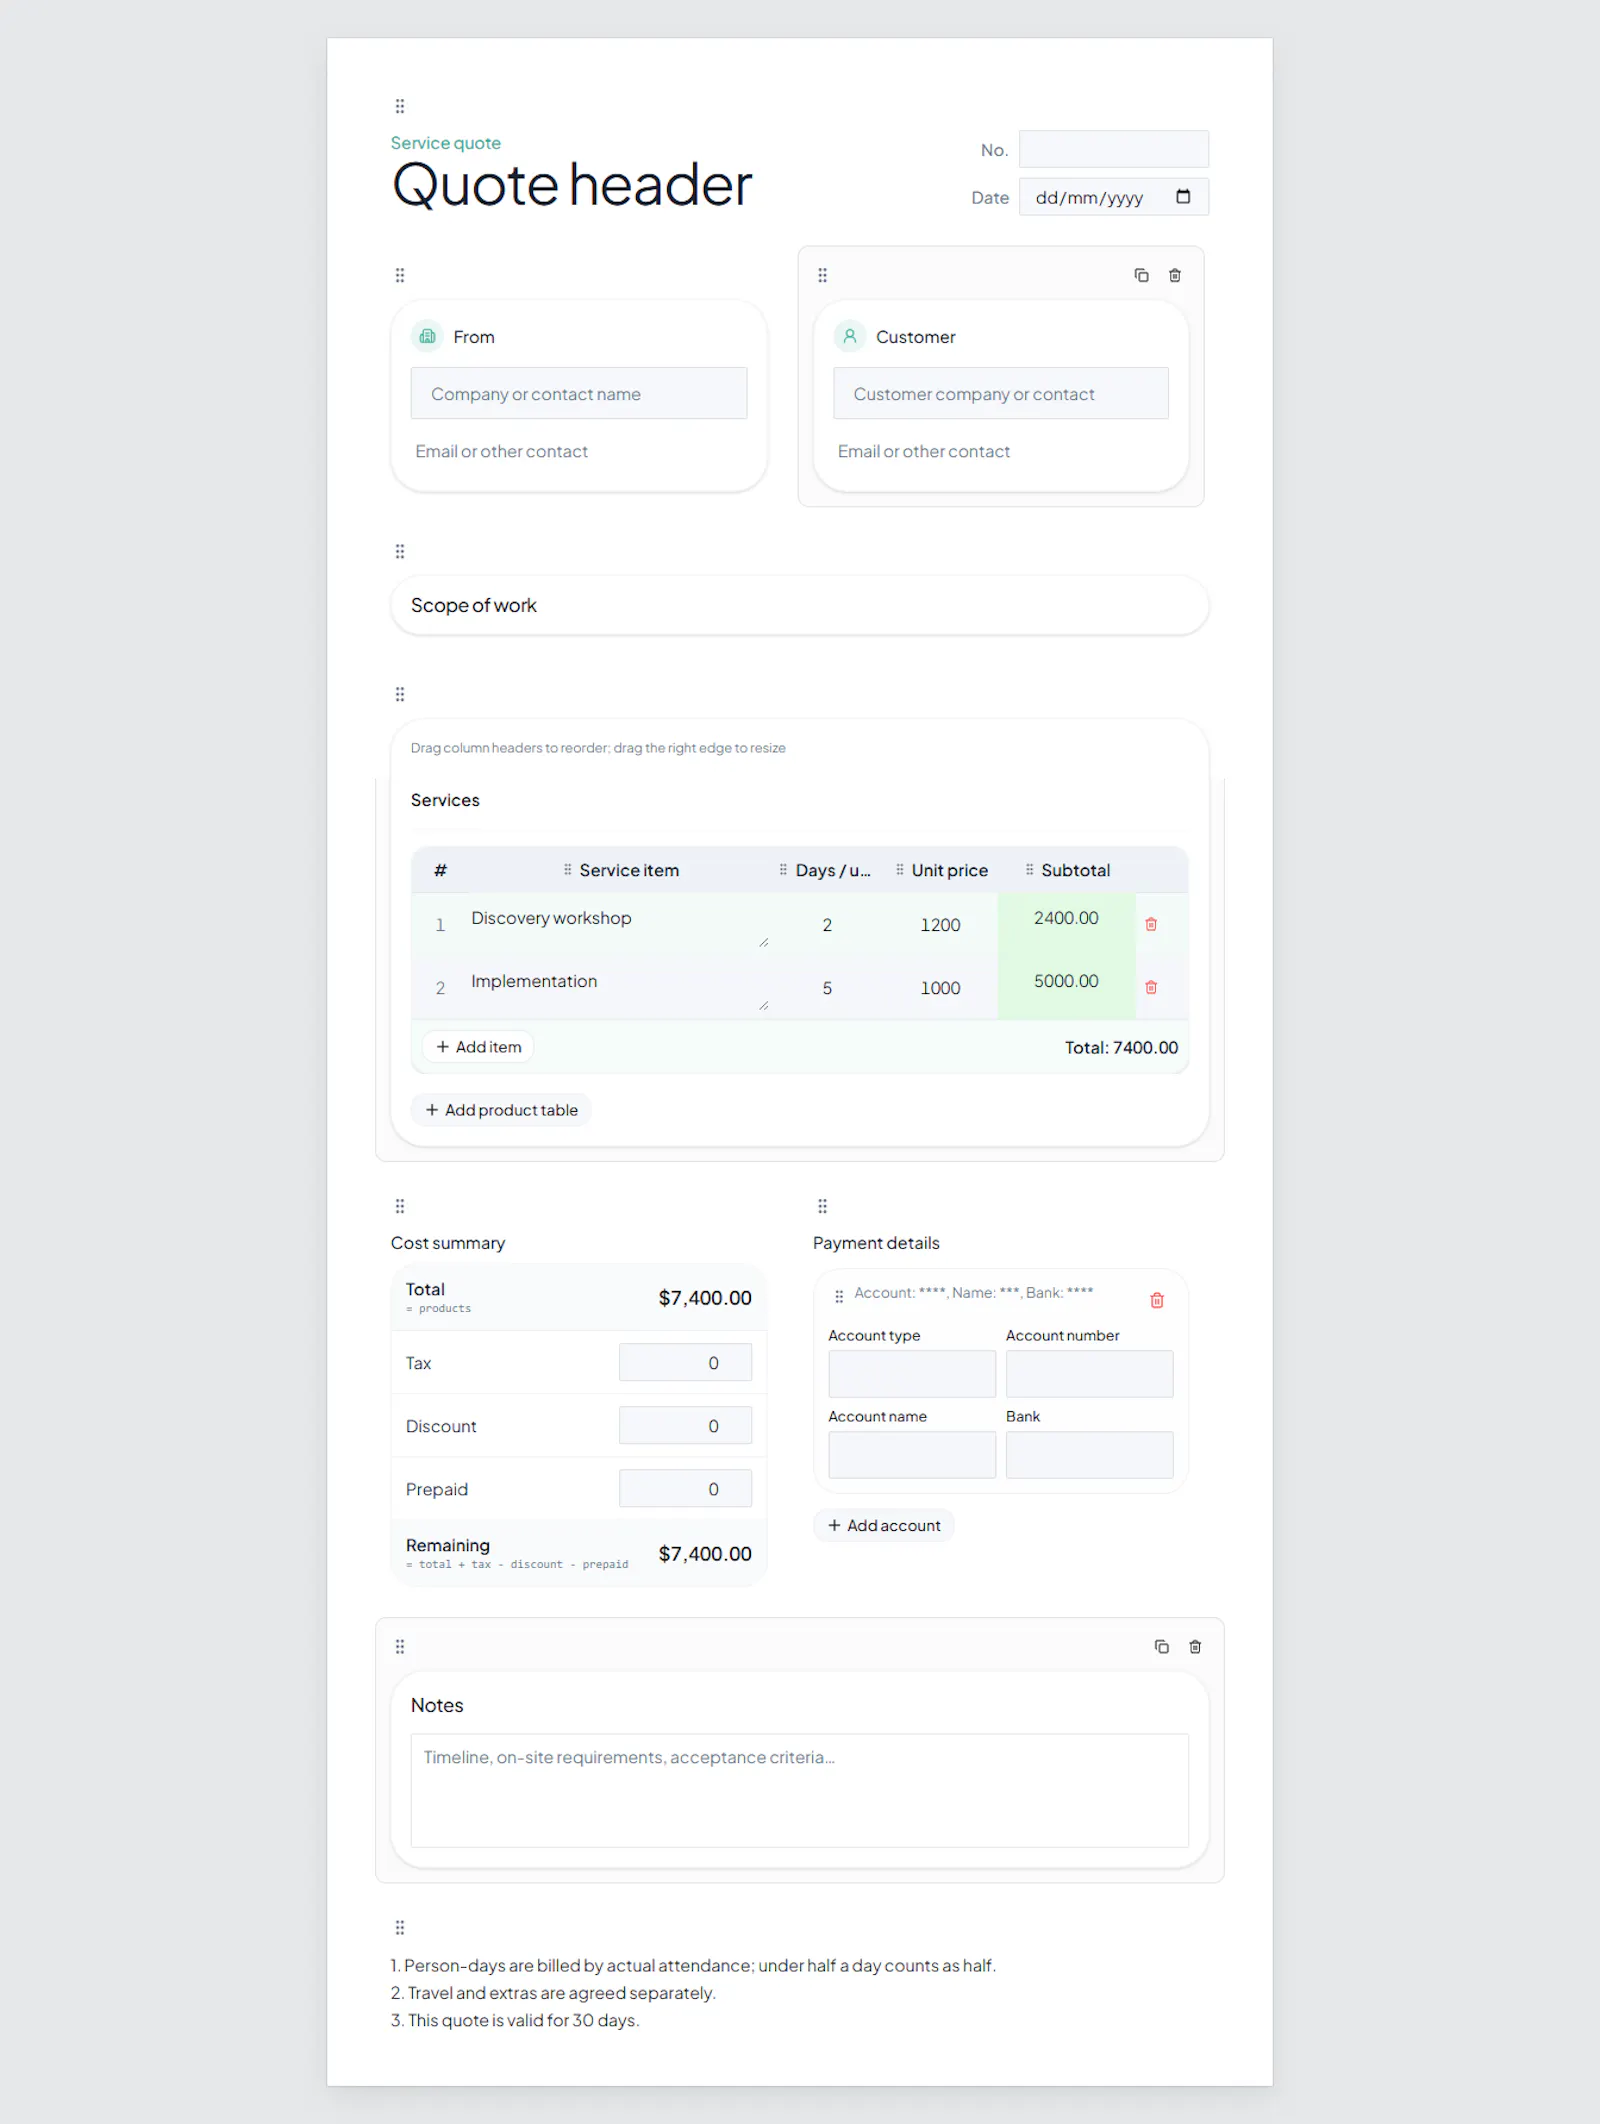Open the date picker calendar icon
Screen dimensions: 1600x2124
(1183, 197)
